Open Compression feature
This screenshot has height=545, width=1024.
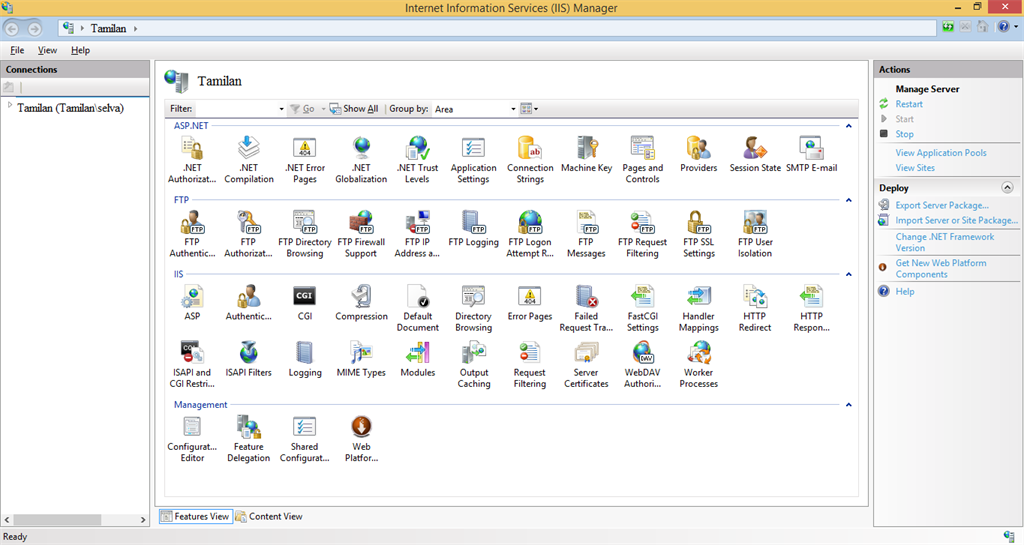point(361,303)
